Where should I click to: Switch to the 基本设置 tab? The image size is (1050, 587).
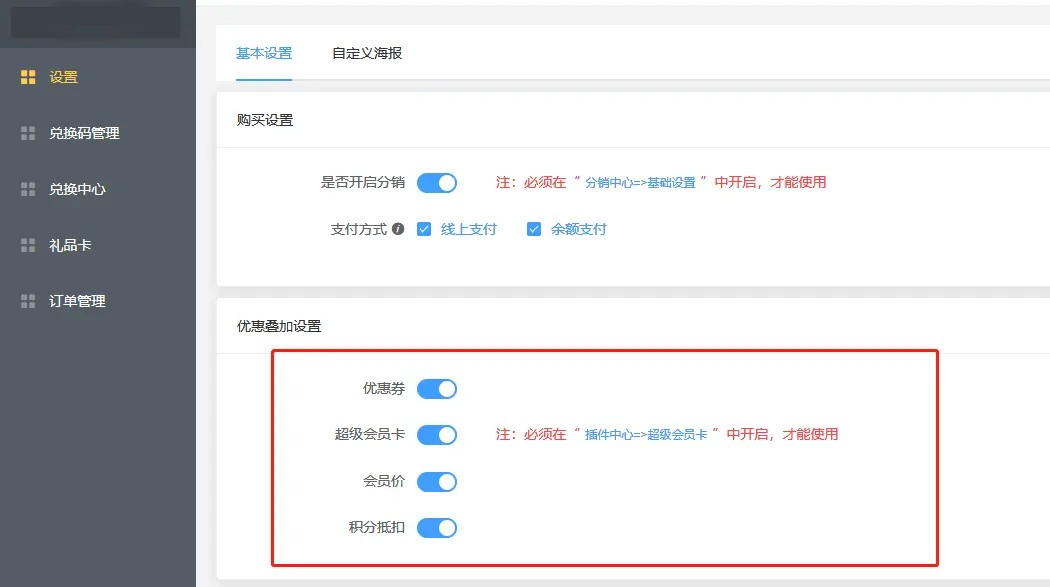[264, 54]
